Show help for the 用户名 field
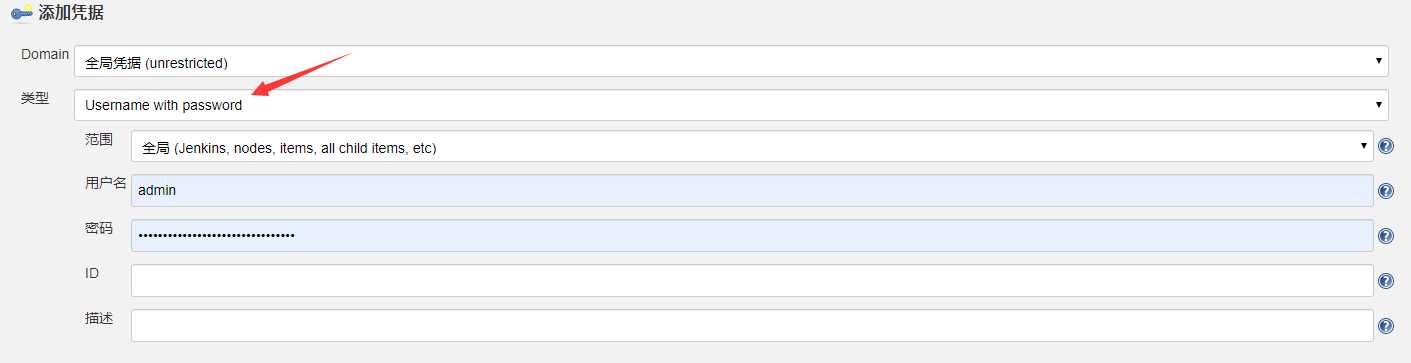The height and width of the screenshot is (363, 1411). point(1386,191)
